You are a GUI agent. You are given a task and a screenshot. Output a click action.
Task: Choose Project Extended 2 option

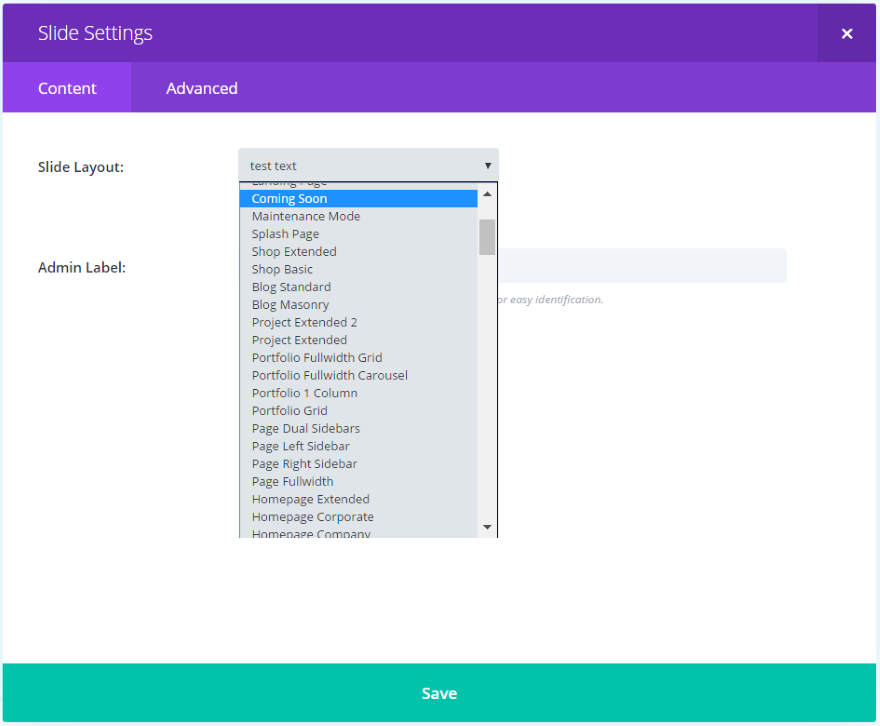[304, 323]
